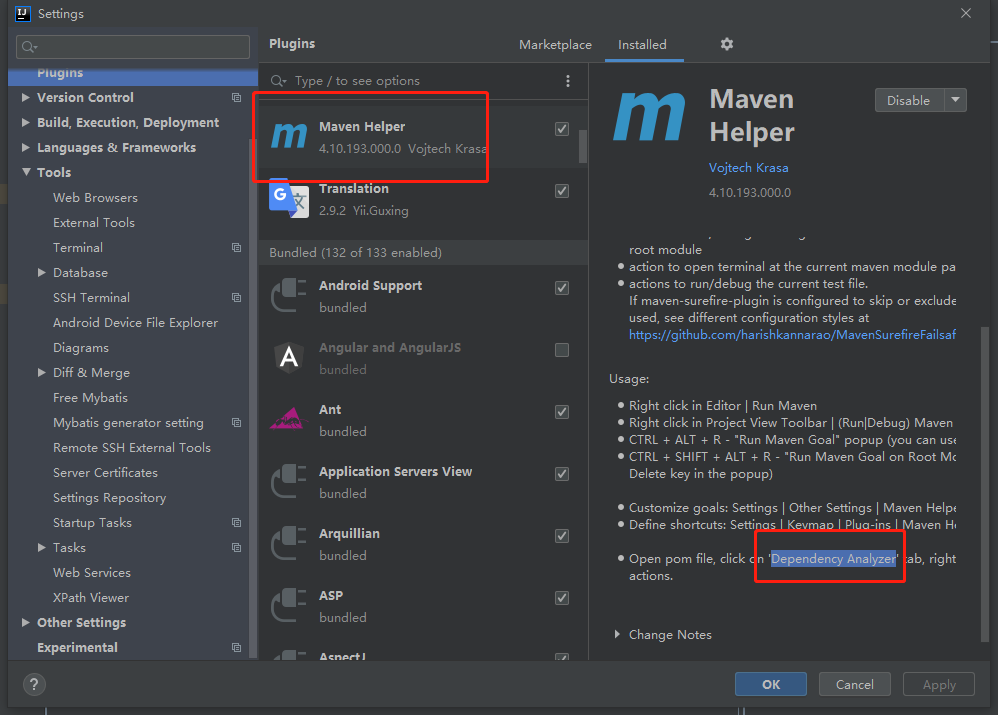Close the Settings dialog
The width and height of the screenshot is (998, 715).
[x=966, y=13]
